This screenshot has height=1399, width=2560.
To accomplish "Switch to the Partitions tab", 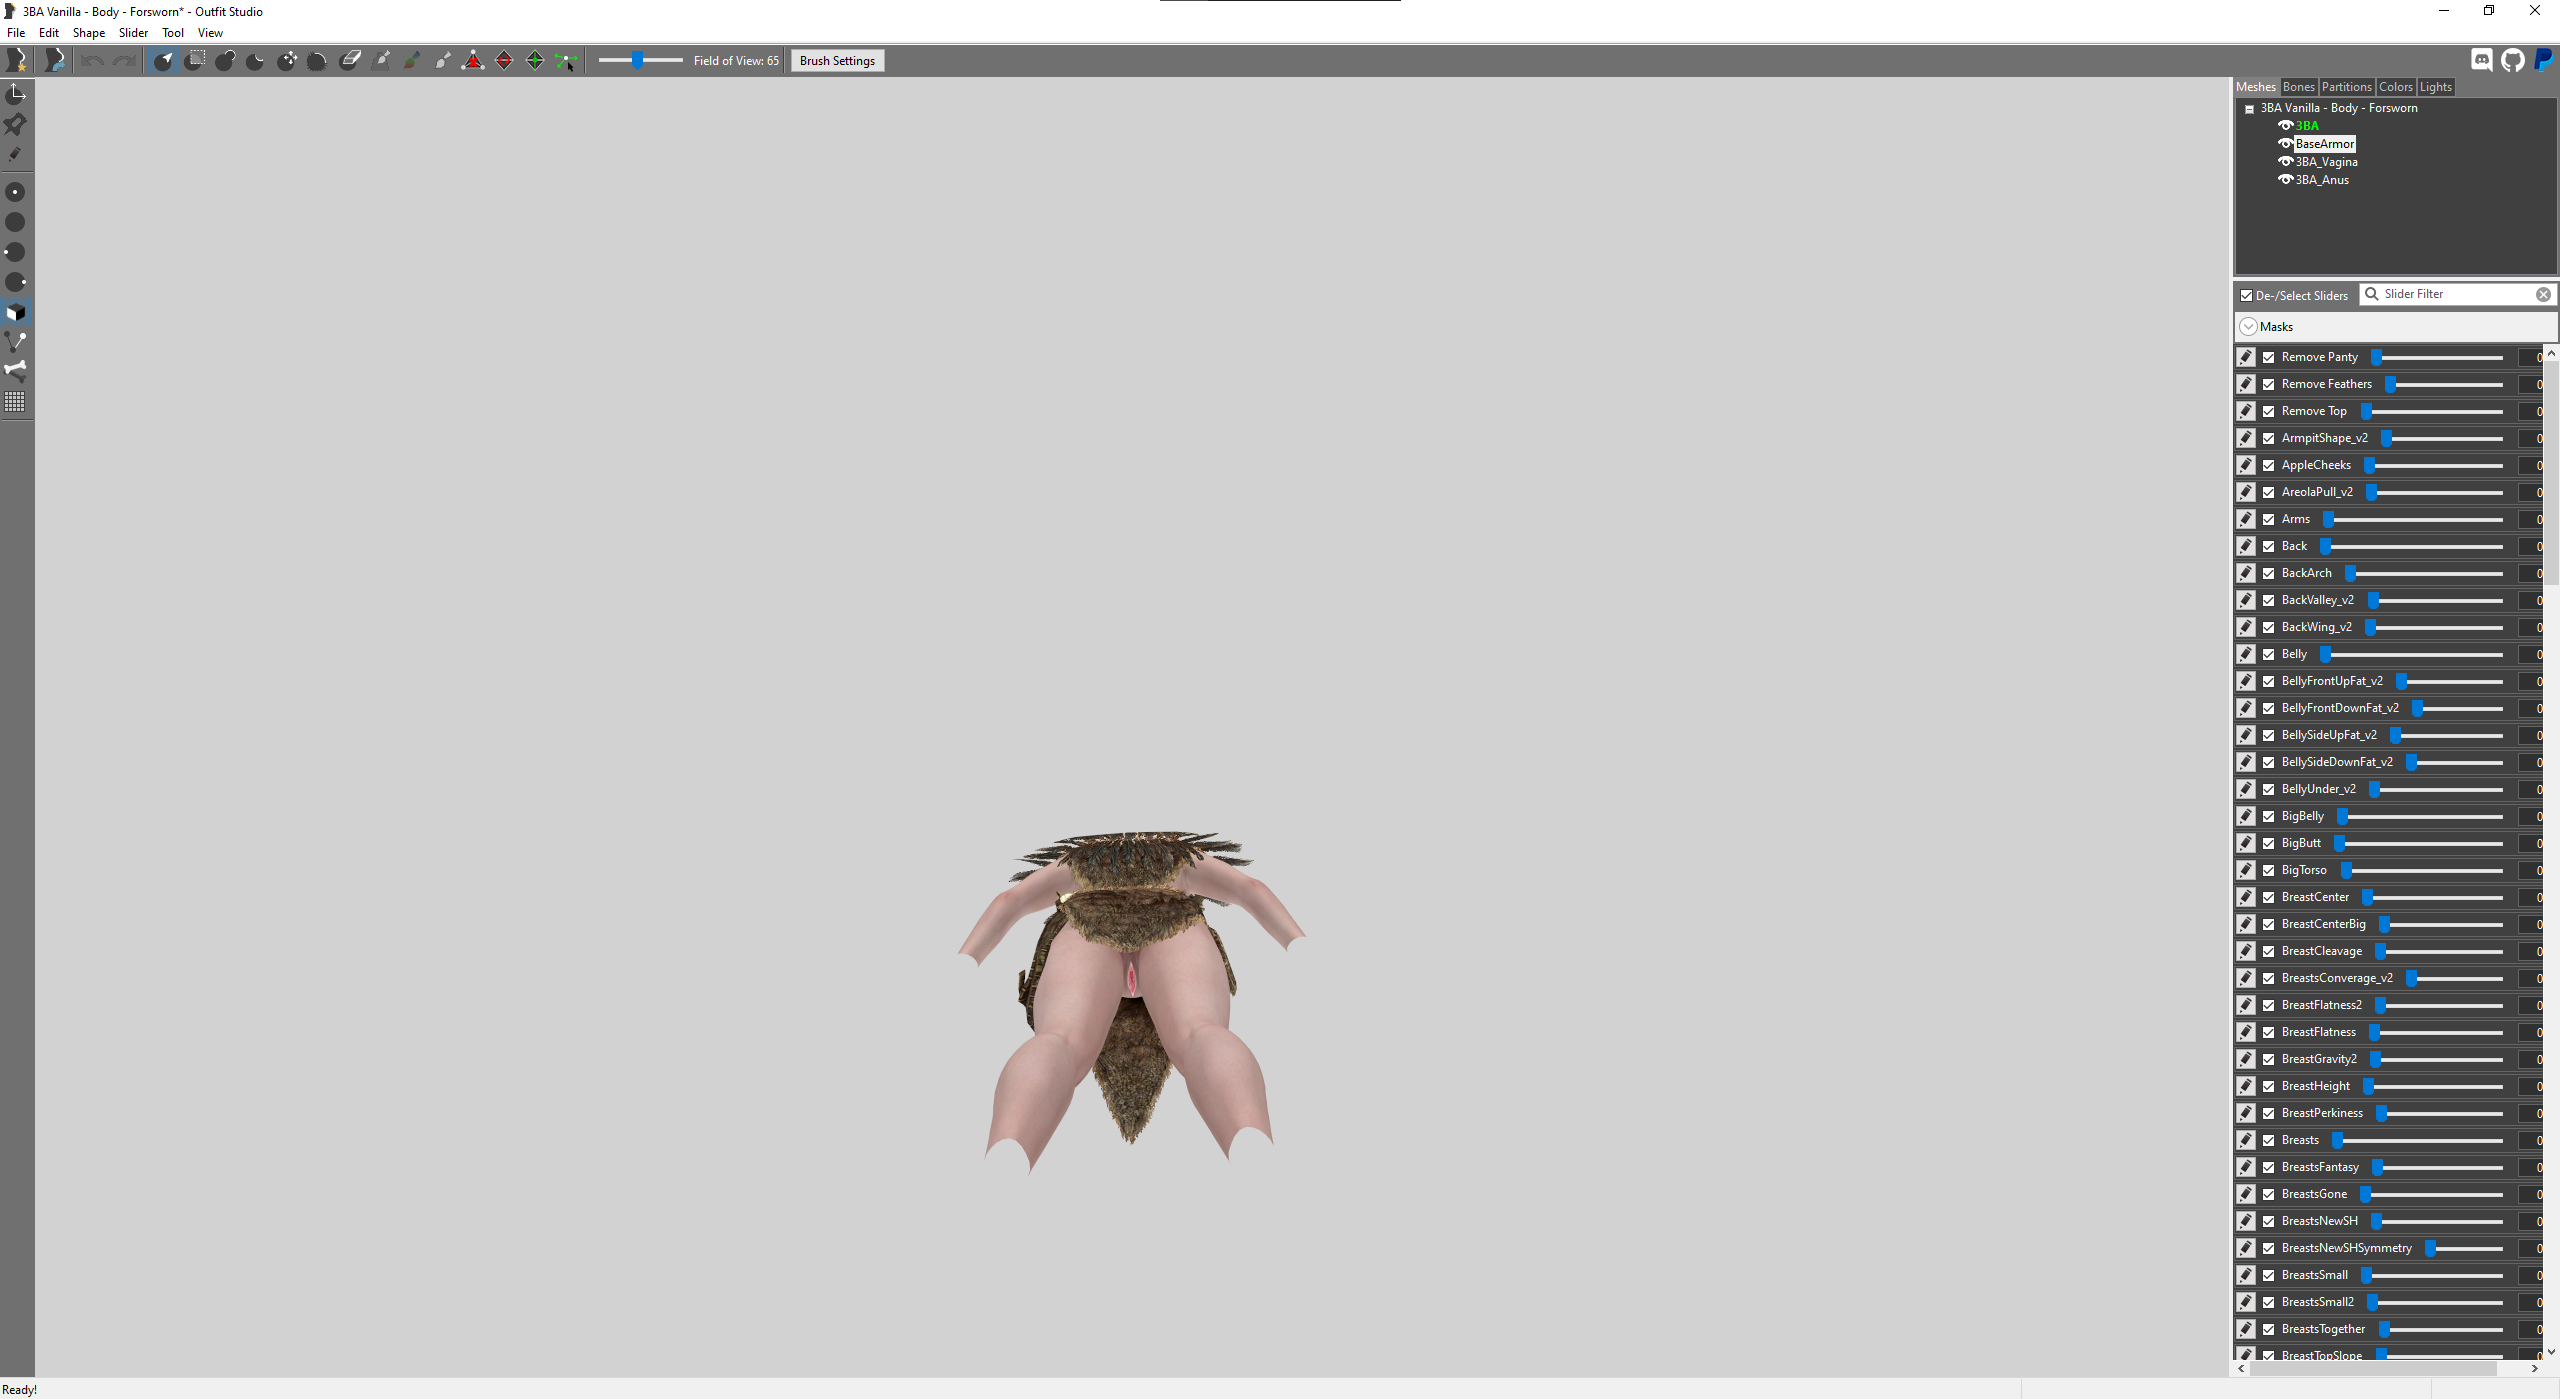I will click(2346, 87).
